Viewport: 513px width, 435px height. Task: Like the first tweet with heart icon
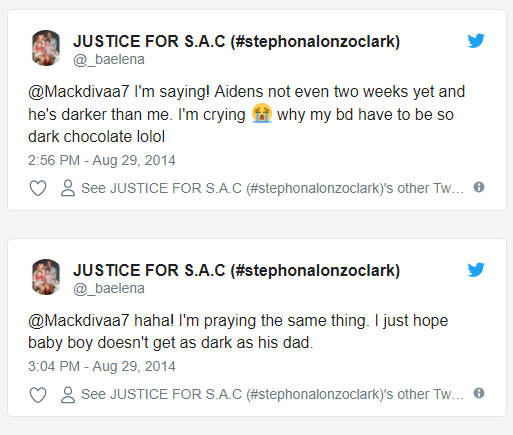point(38,188)
